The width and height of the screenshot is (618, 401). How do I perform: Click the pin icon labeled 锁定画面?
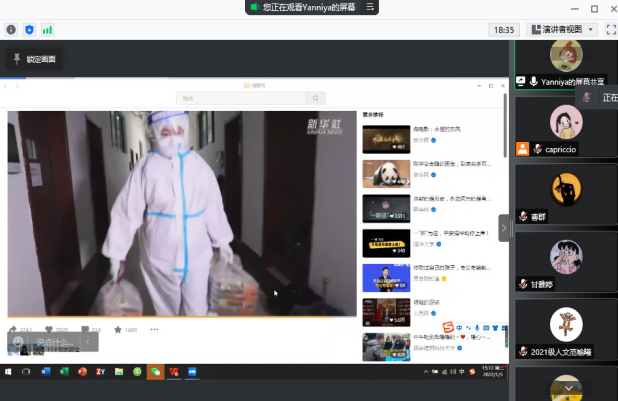pyautogui.click(x=17, y=59)
